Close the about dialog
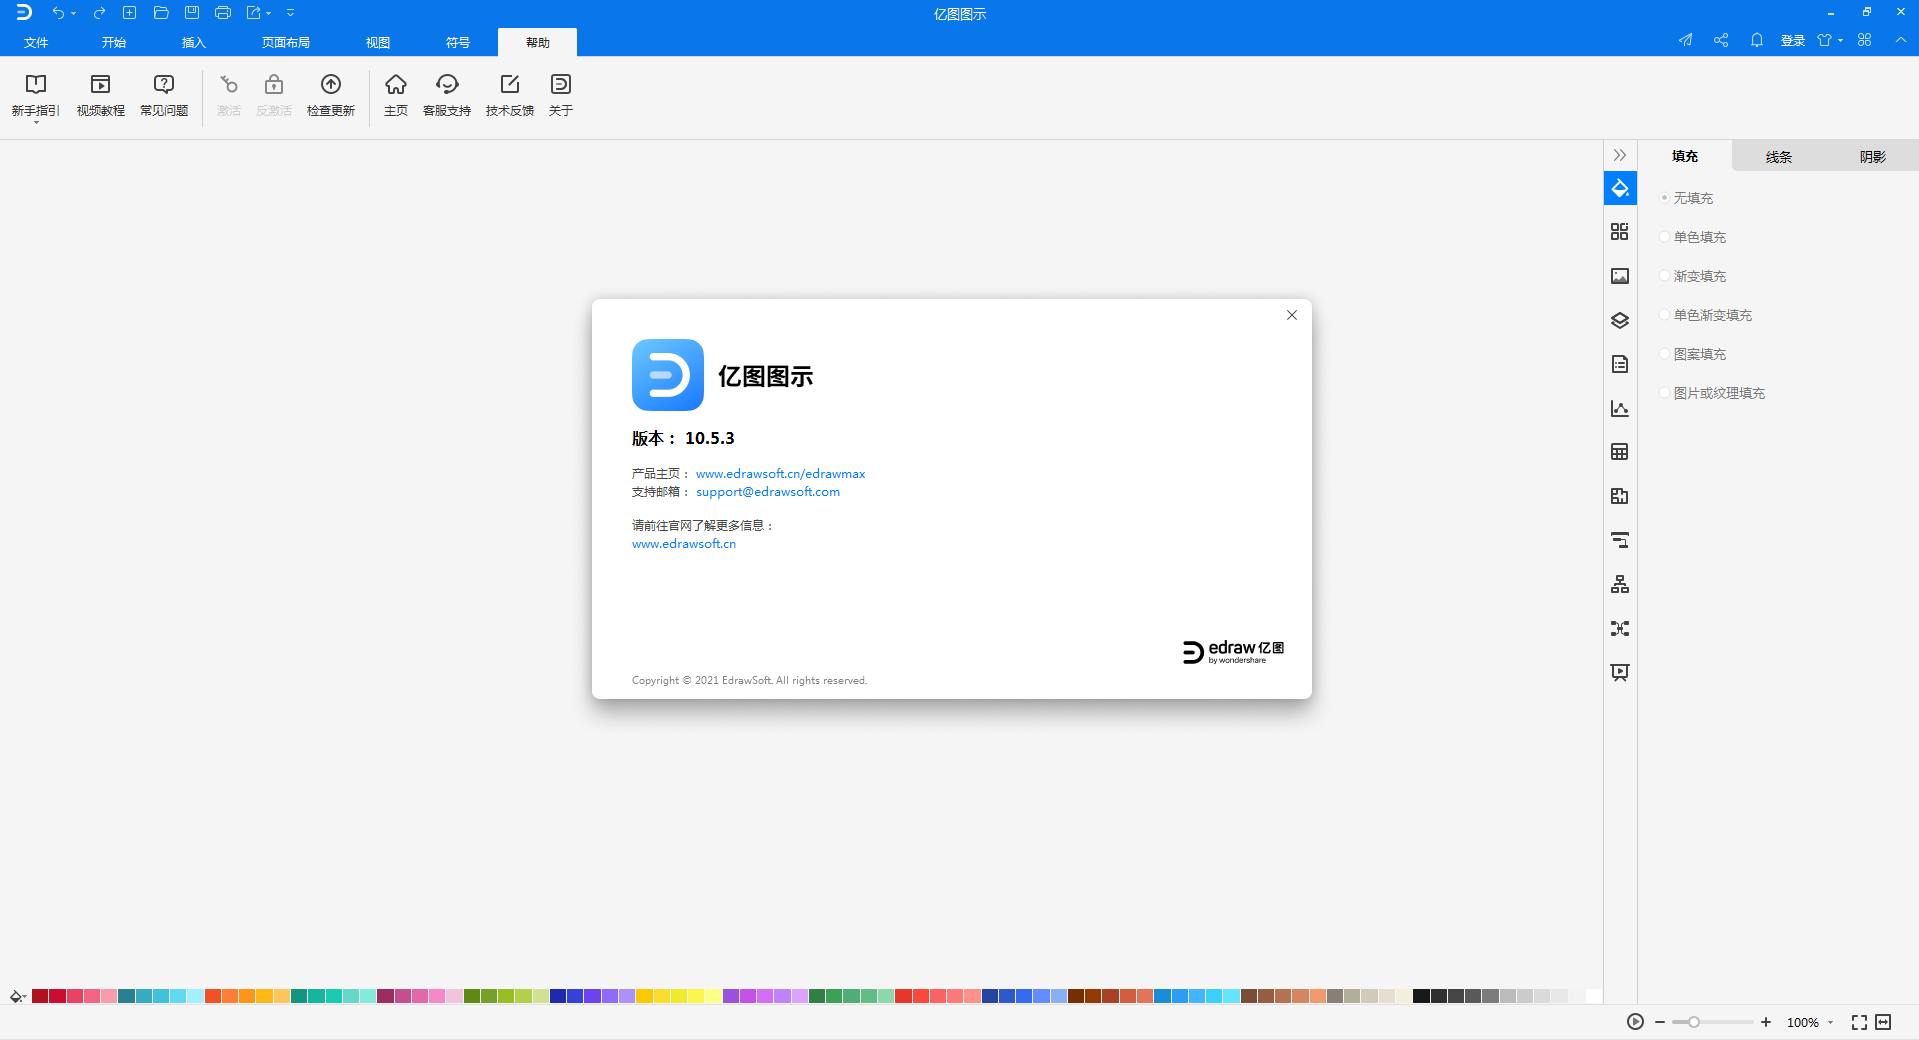 [x=1292, y=315]
